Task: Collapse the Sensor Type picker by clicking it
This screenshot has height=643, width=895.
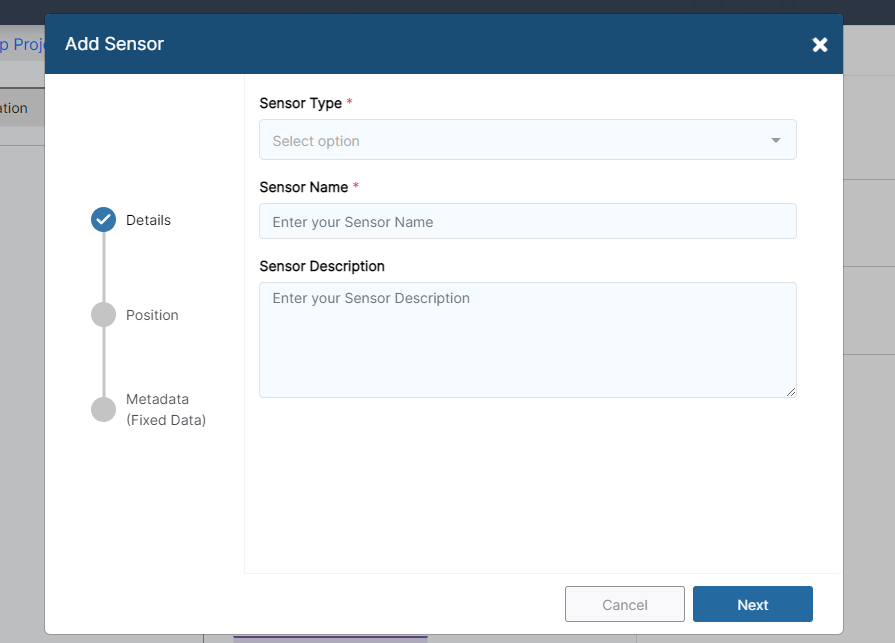Action: point(527,140)
